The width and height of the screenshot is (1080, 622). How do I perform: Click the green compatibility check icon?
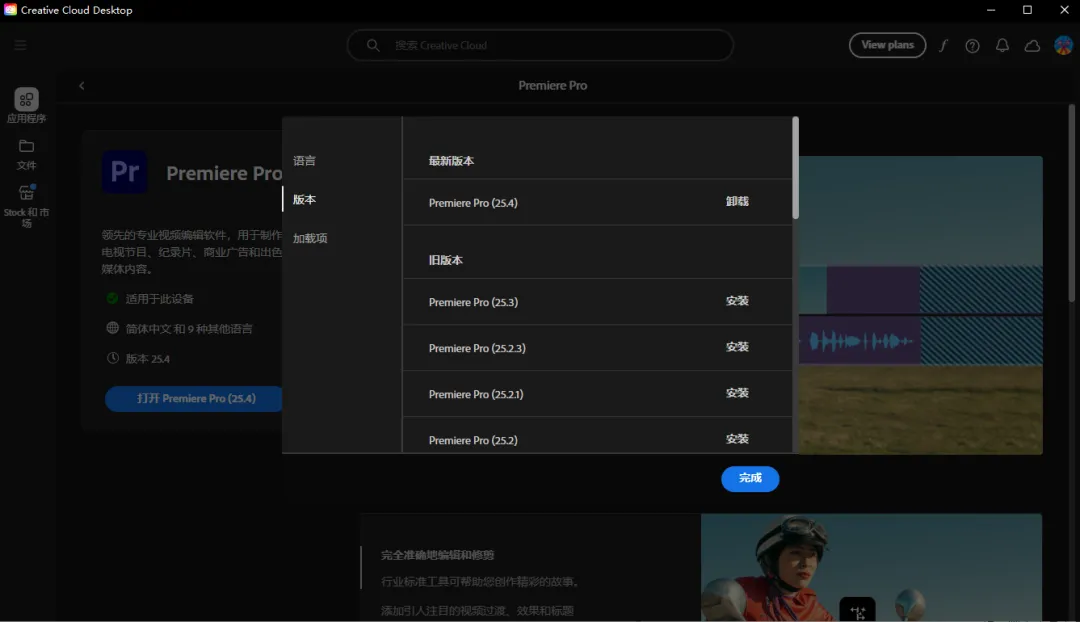[112, 298]
